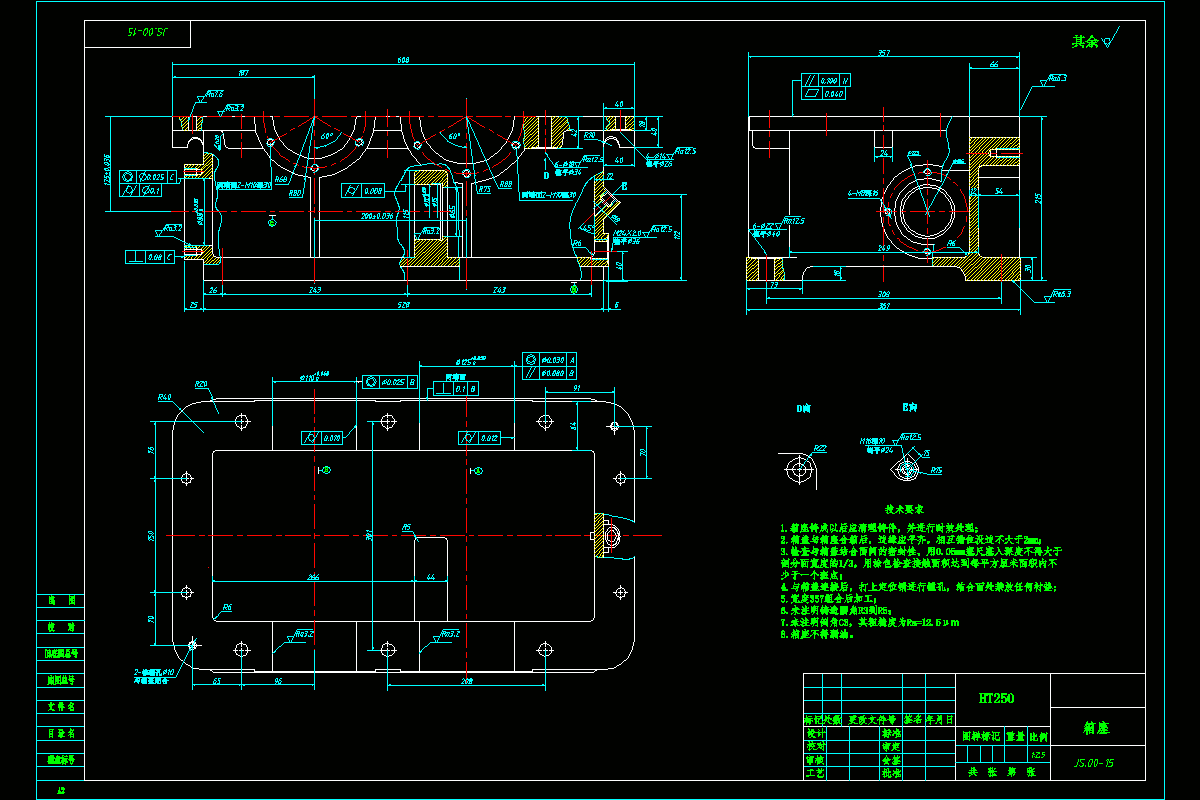Screen dimensions: 1200x800
Task: Select the R22 radius label in D view
Action: pyautogui.click(x=819, y=448)
